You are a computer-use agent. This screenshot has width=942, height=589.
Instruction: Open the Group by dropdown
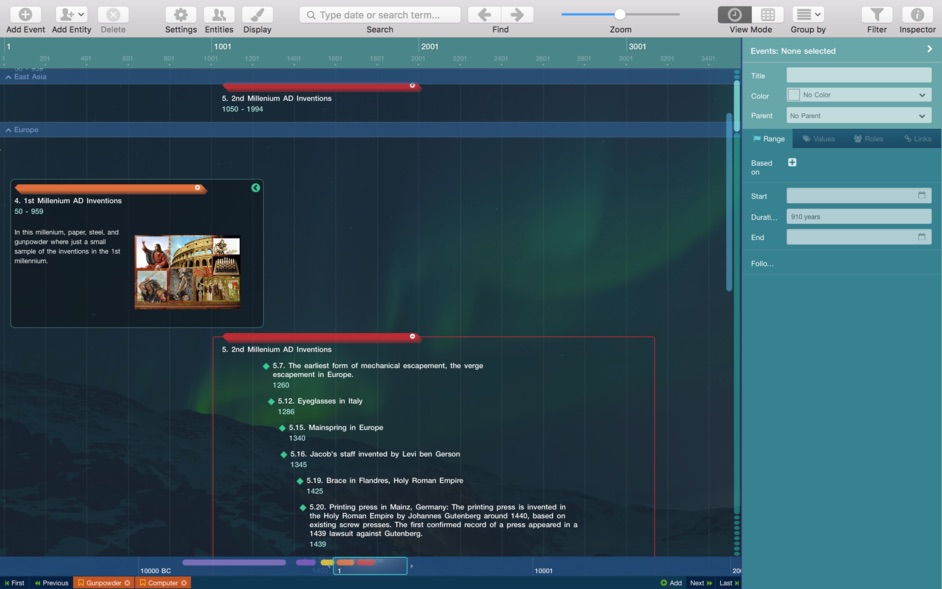[806, 14]
